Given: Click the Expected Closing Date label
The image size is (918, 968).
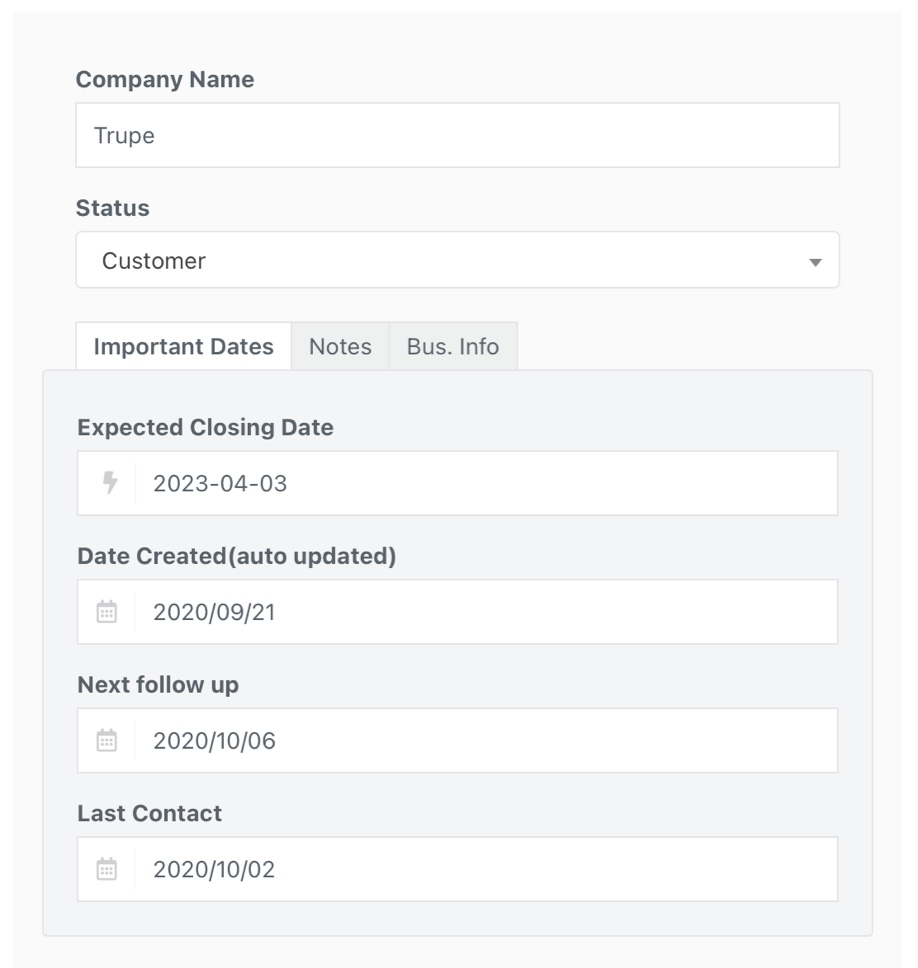Looking at the screenshot, I should click(x=206, y=428).
